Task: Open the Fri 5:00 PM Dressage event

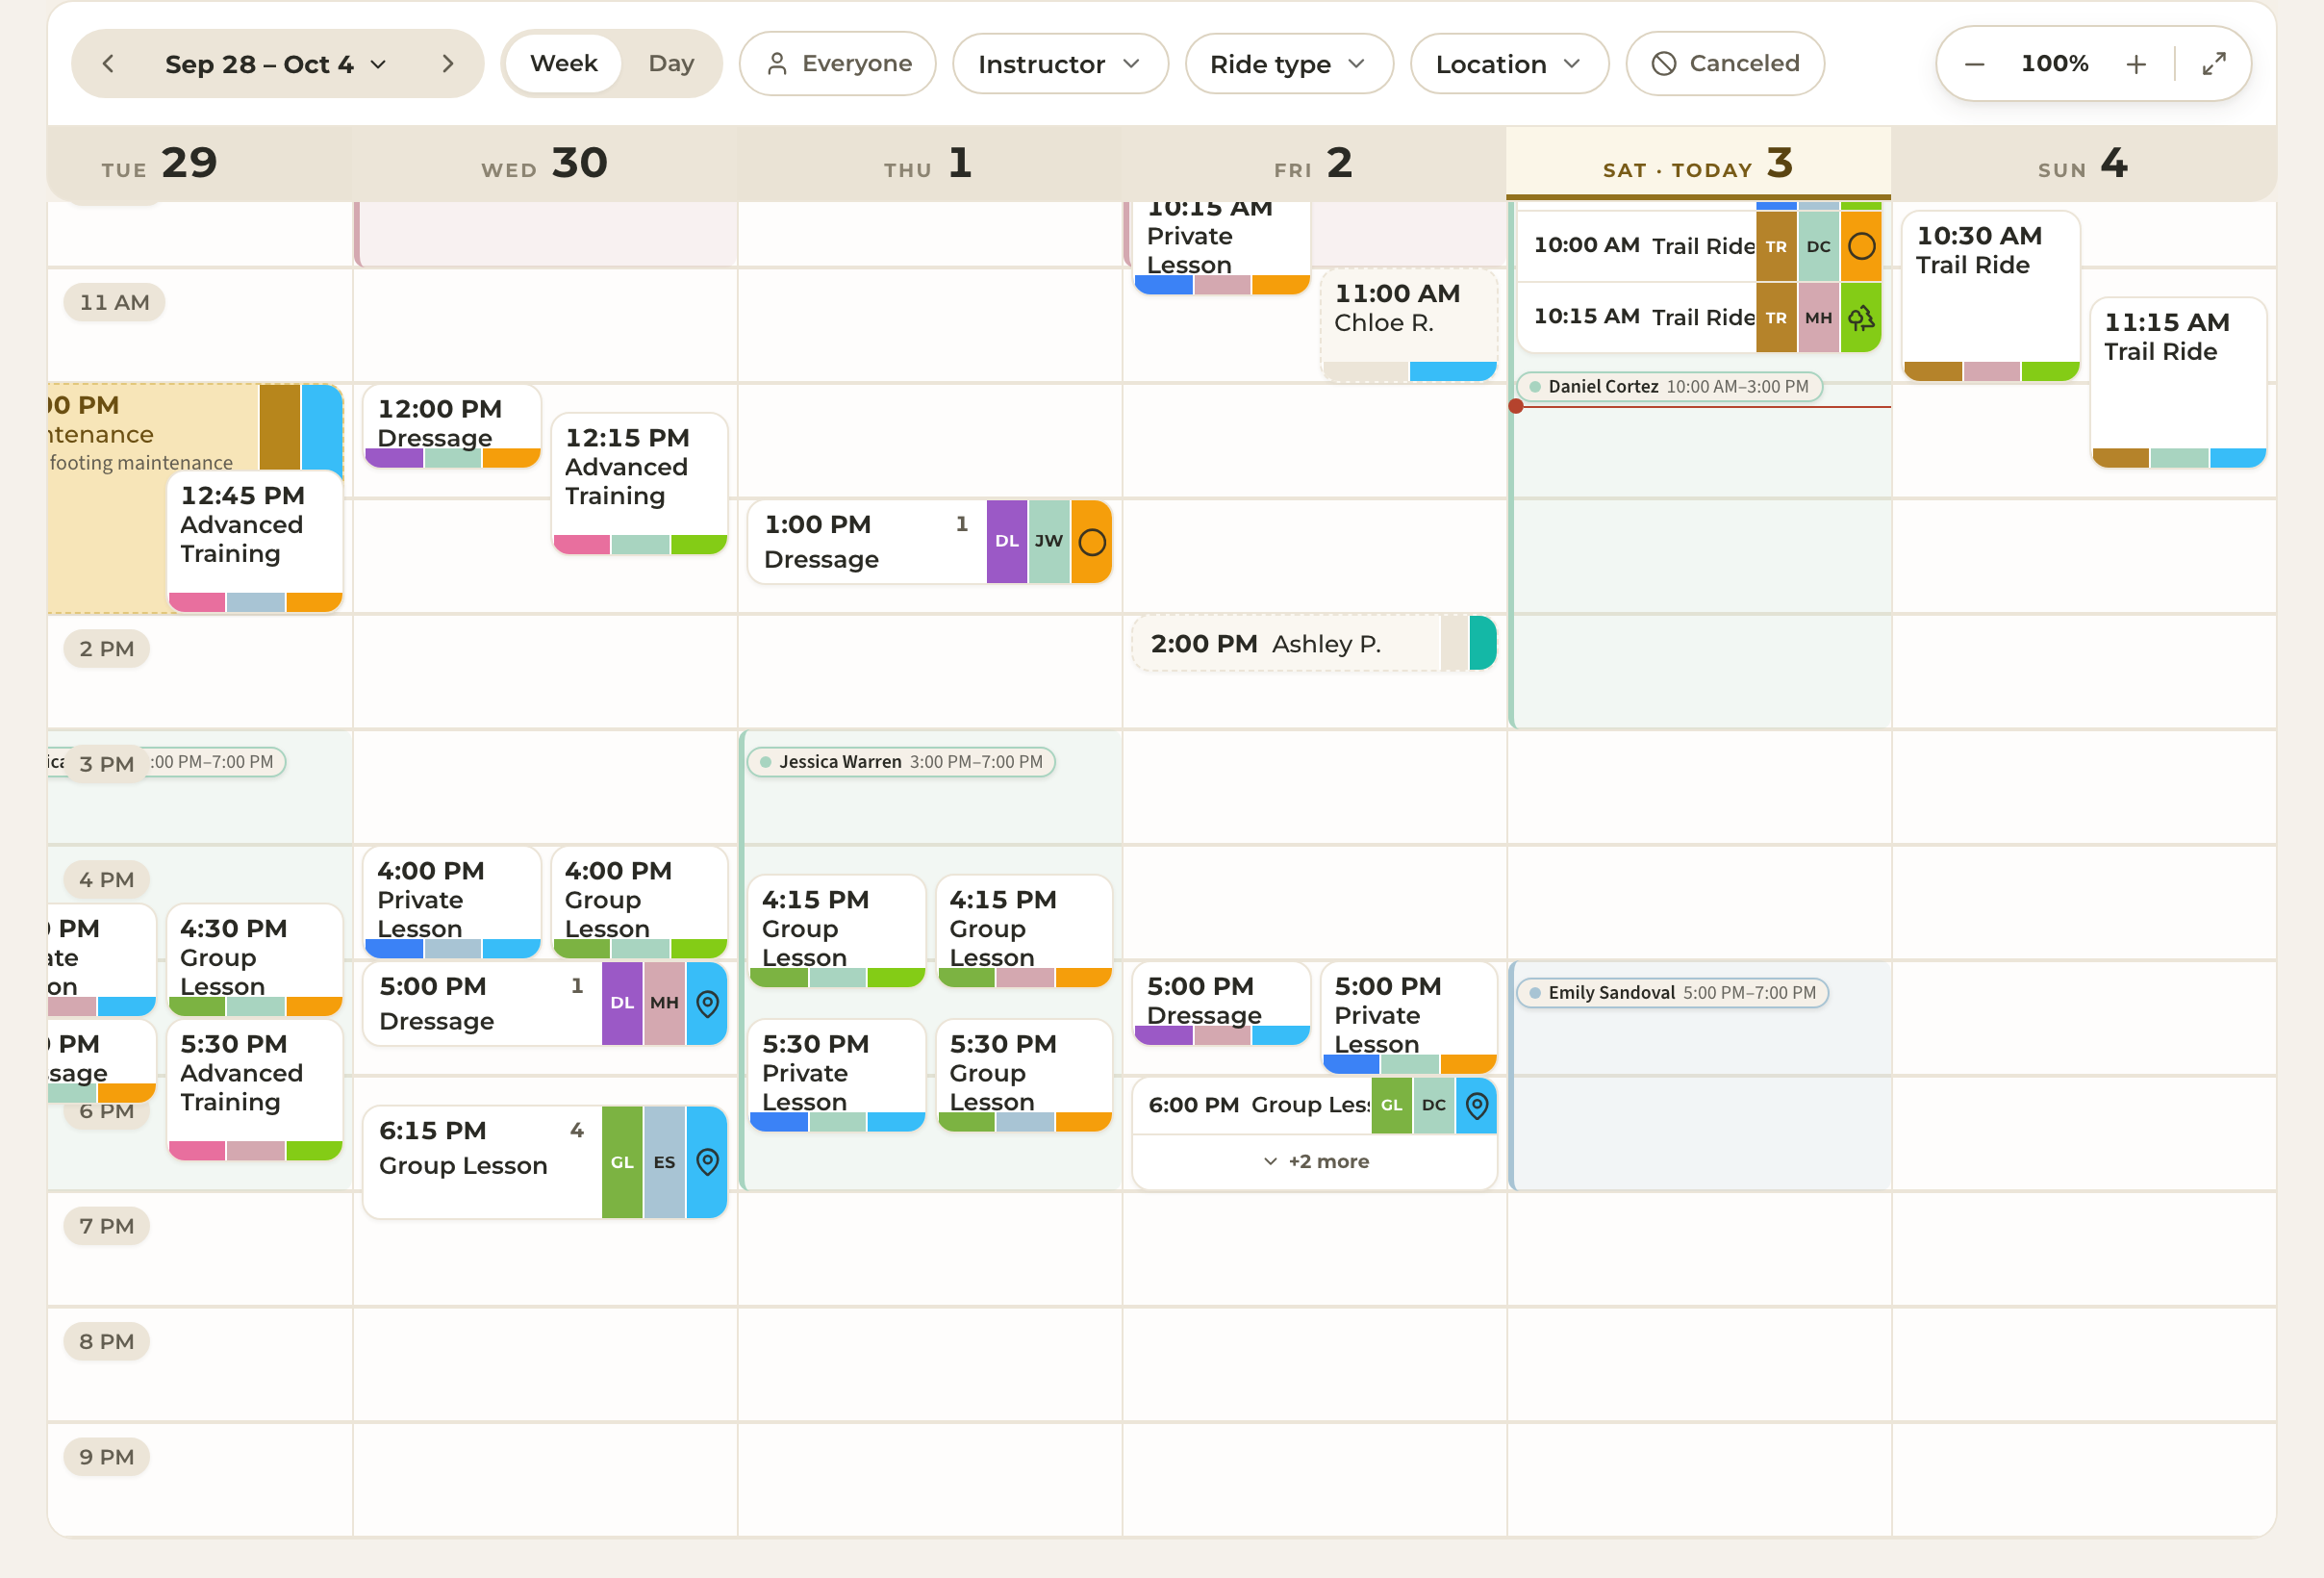Action: [x=1222, y=1004]
